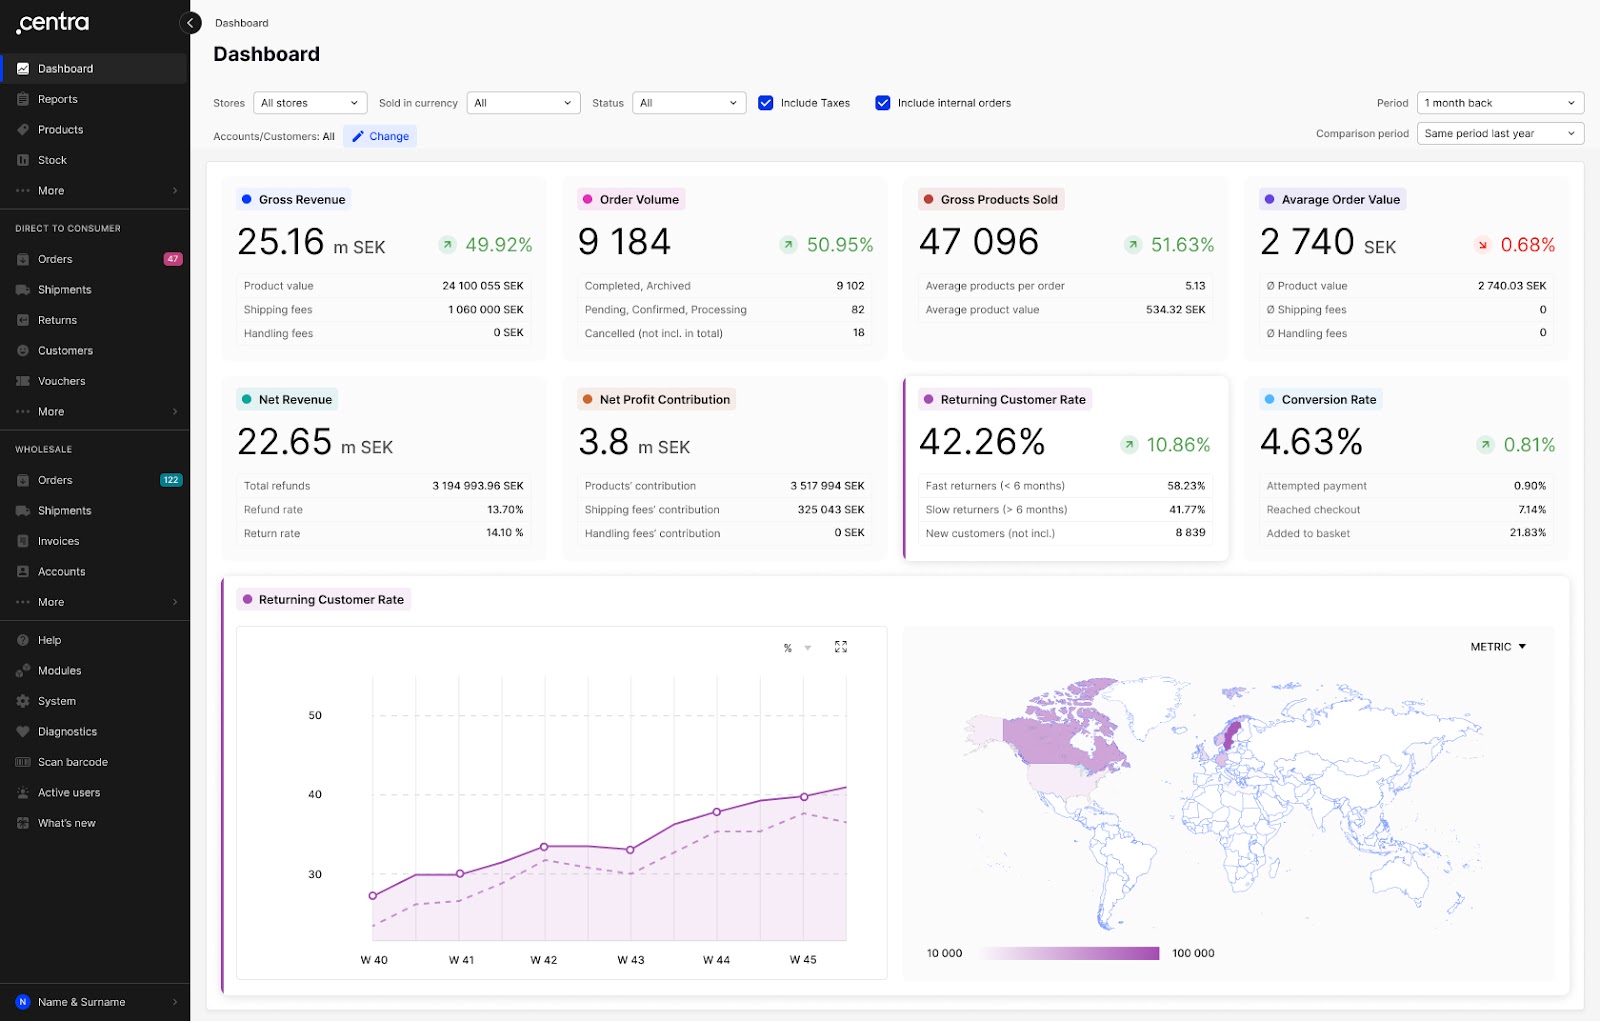Screen dimensions: 1600x1021
Task: Expand More under Wholesale
Action: (x=95, y=602)
